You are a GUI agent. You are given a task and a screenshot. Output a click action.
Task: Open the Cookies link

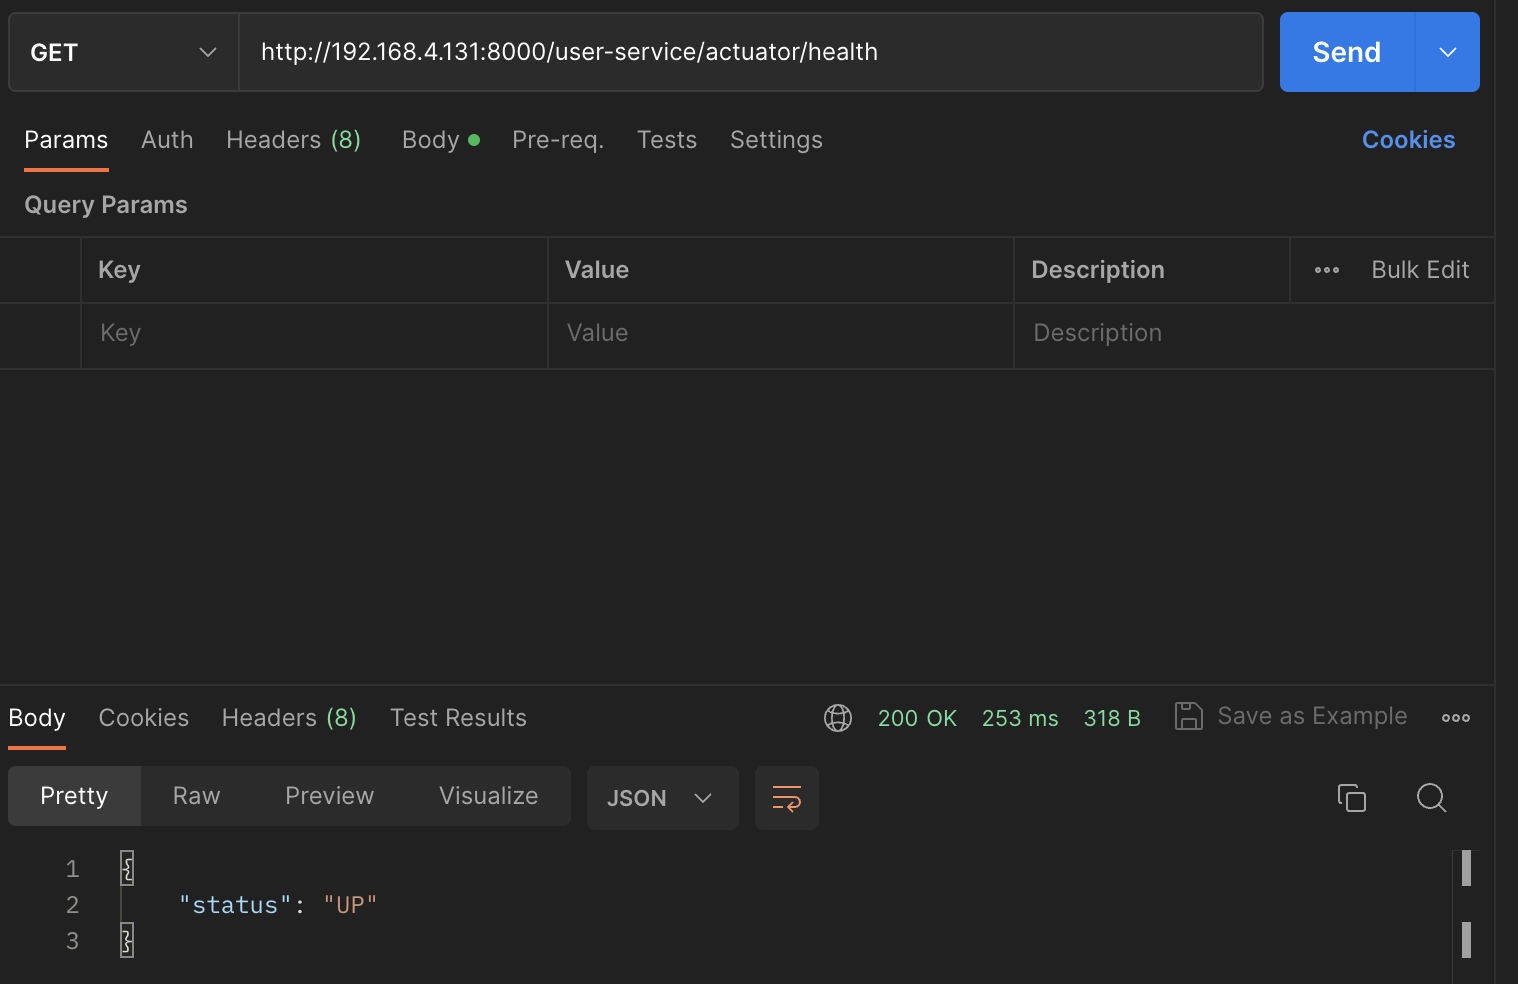click(x=1408, y=140)
